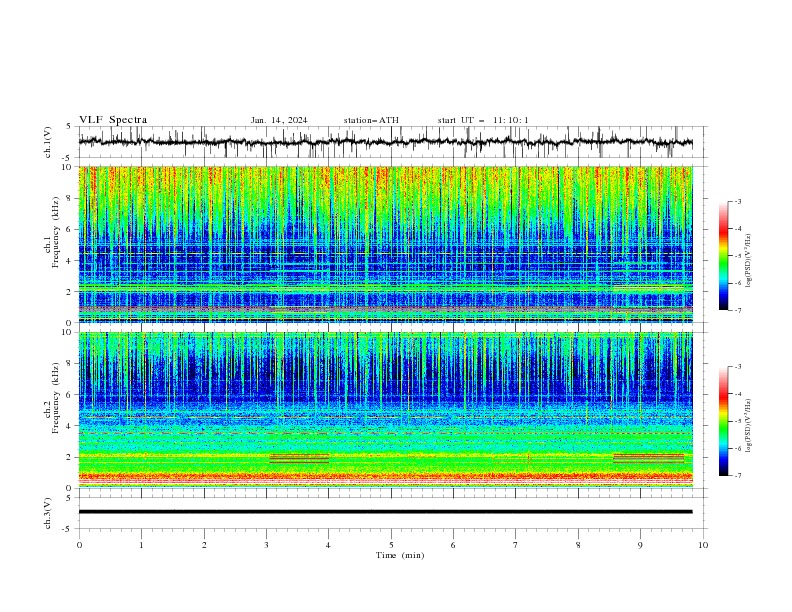Screen dimensions: 792x612
Task: Select the date text "Jan. 14, 2024"
Action: [x=279, y=120]
